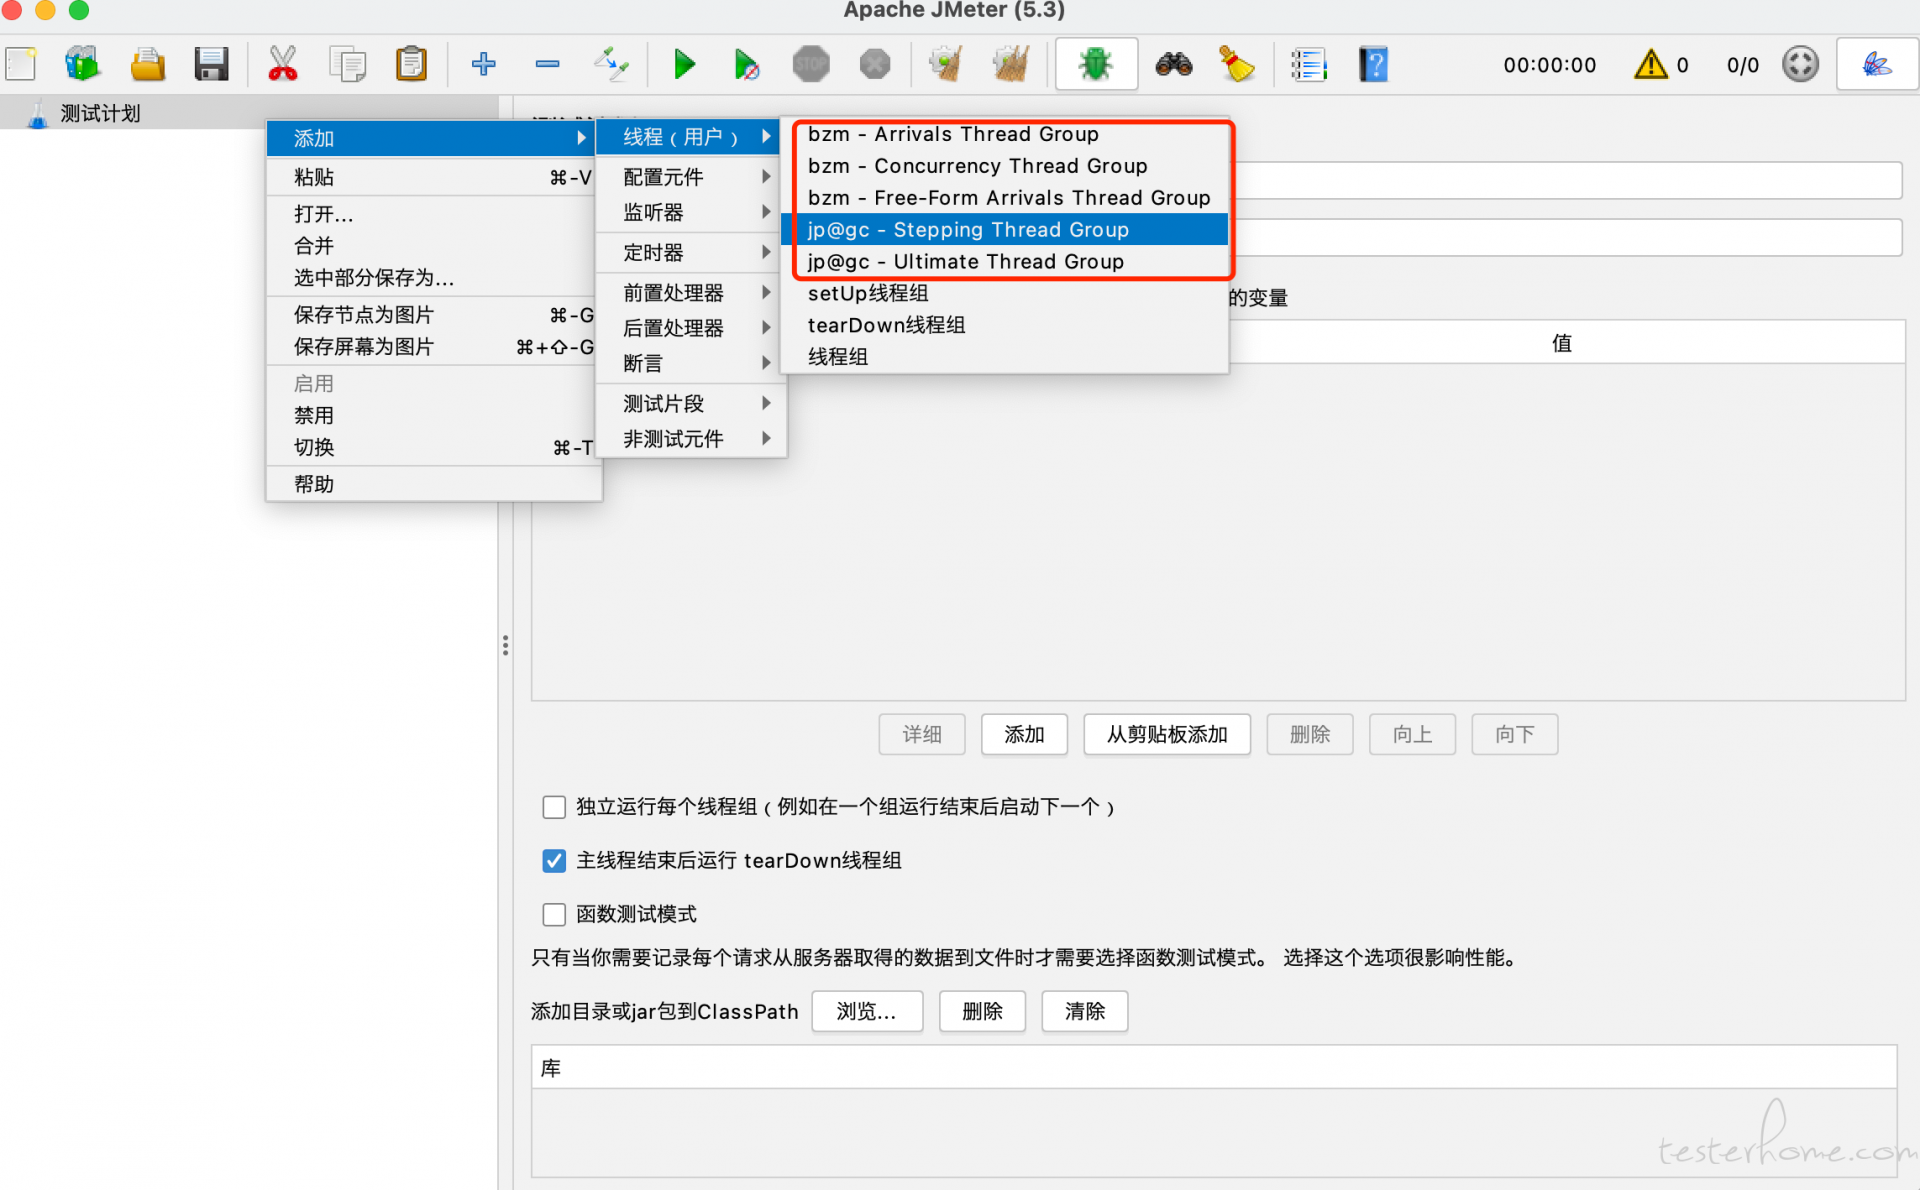
Task: Expand all nodes with the plus icon
Action: pyautogui.click(x=484, y=65)
